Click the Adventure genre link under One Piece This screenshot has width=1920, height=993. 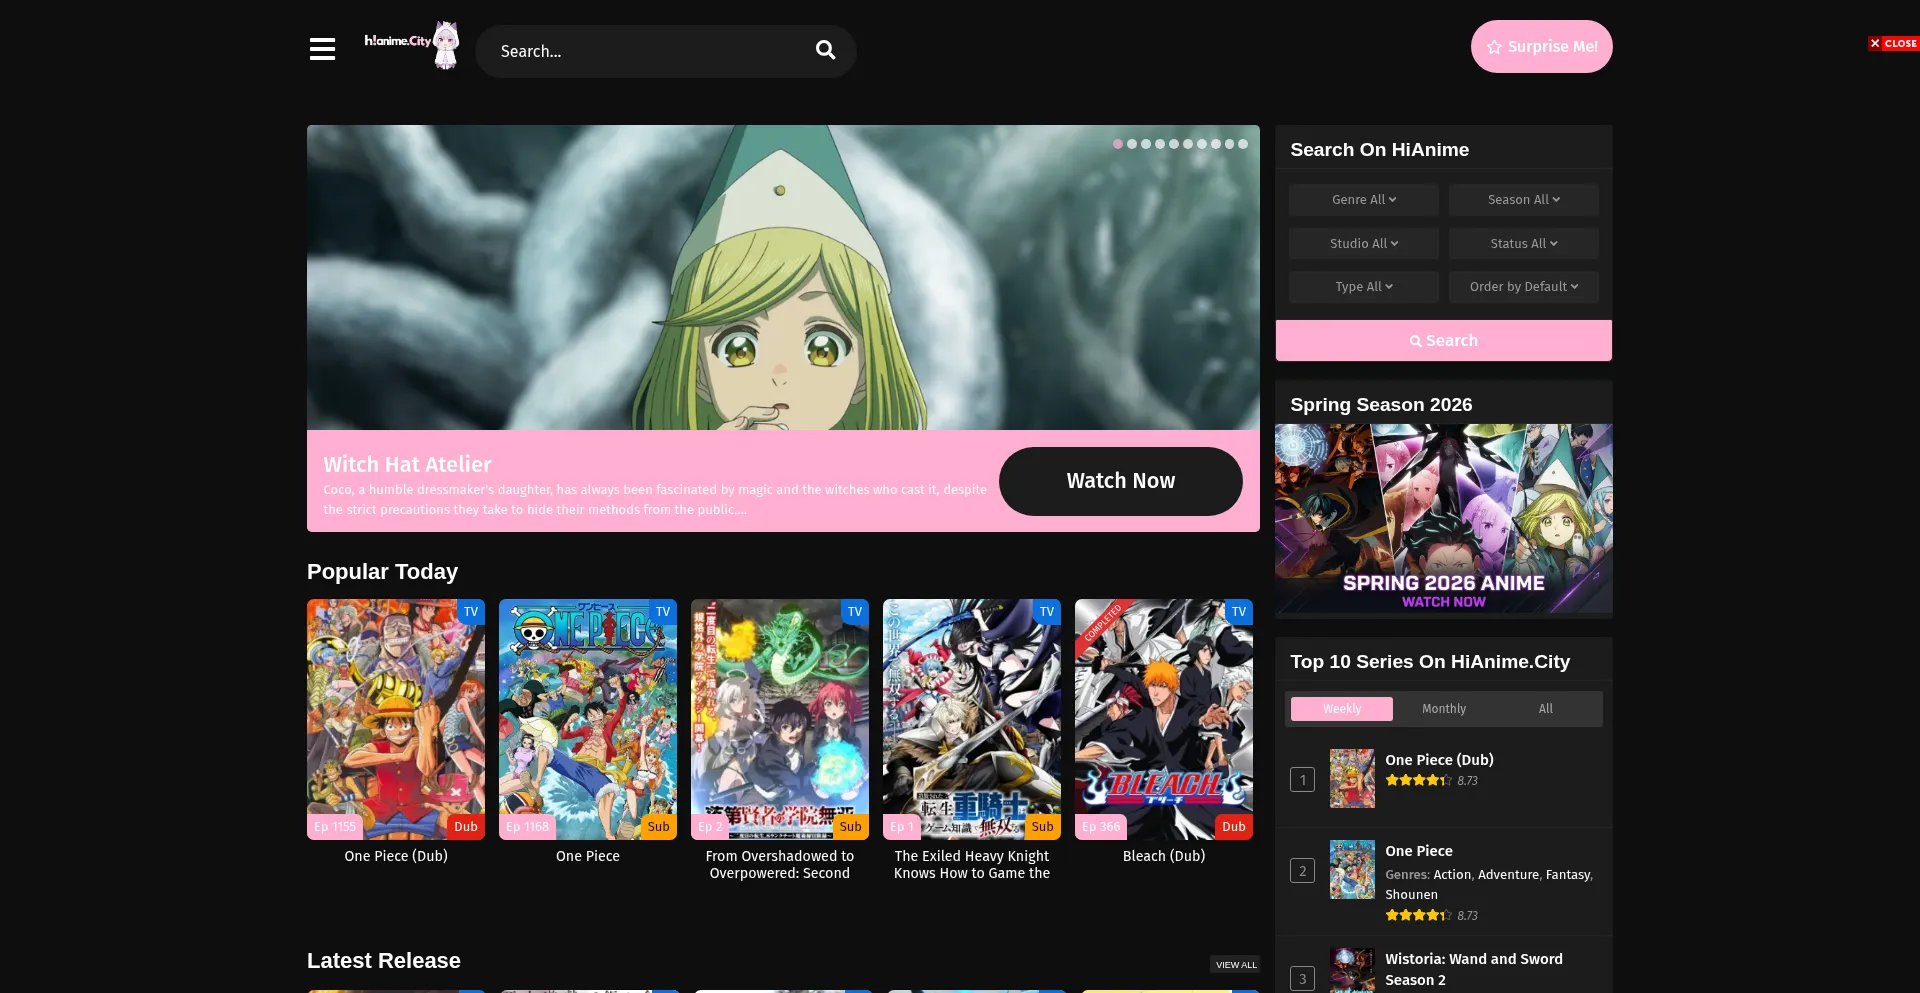1508,875
